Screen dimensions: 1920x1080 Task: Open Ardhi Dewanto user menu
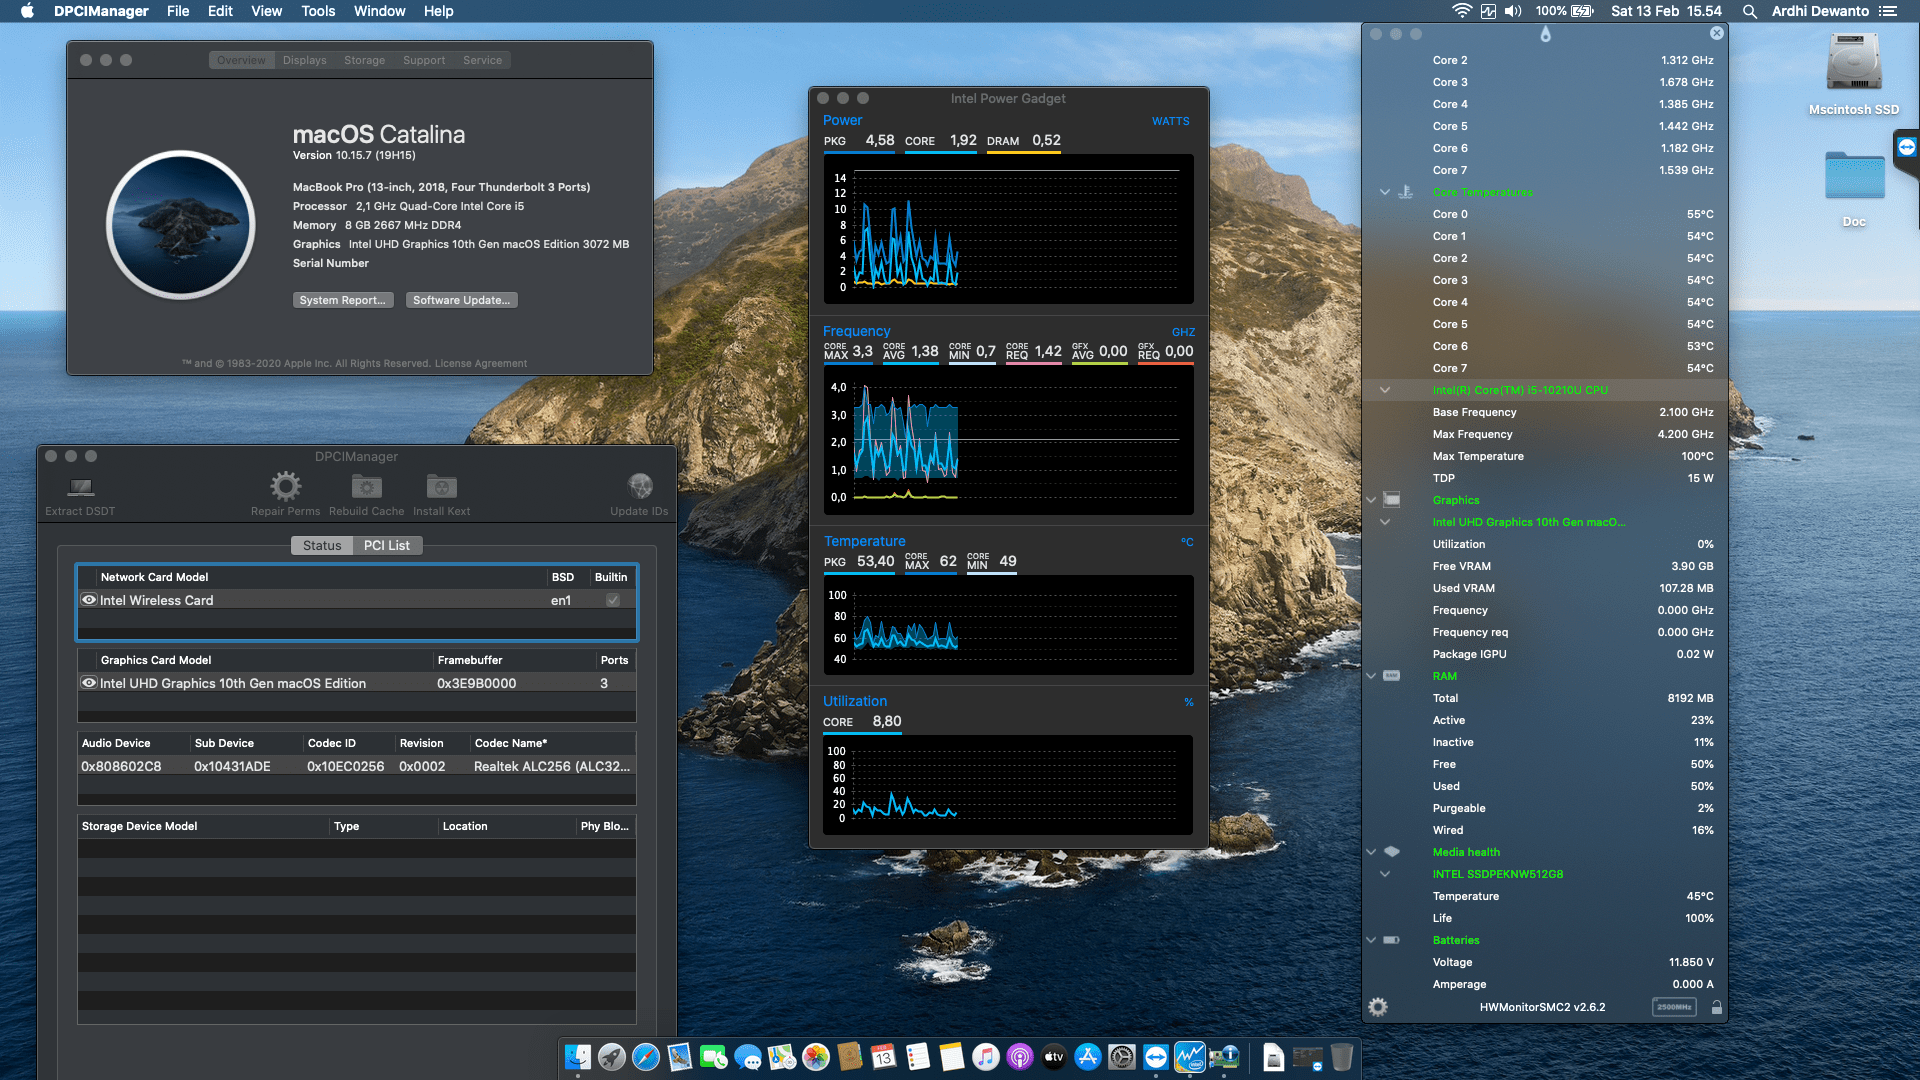pyautogui.click(x=1820, y=11)
